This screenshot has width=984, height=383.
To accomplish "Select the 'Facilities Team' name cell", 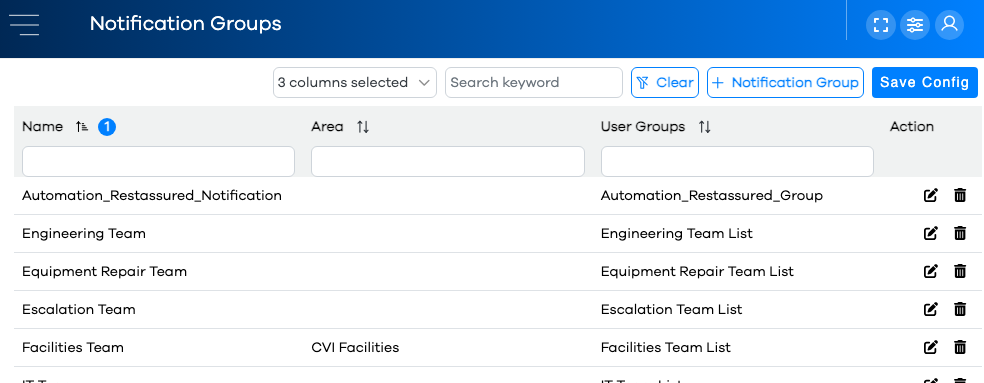I will [x=73, y=347].
